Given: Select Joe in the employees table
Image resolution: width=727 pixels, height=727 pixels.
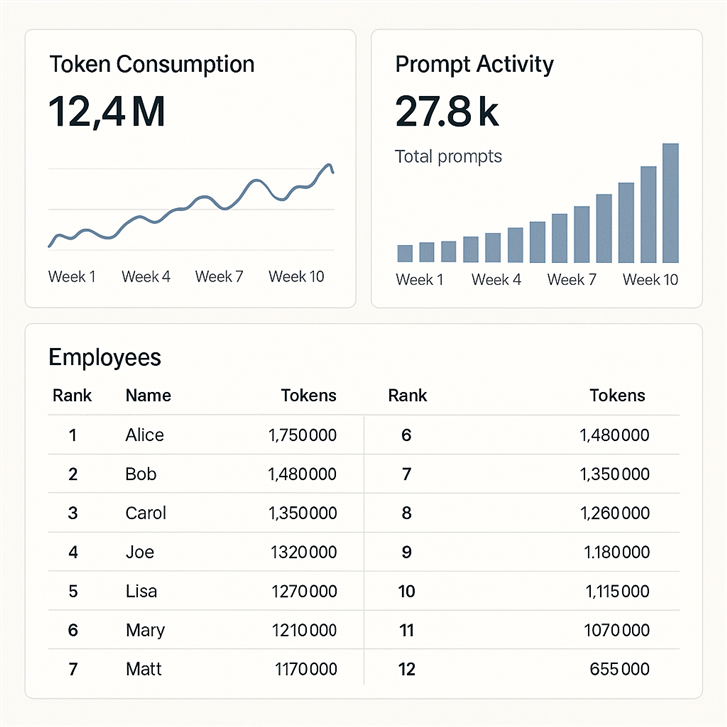Looking at the screenshot, I should point(140,552).
